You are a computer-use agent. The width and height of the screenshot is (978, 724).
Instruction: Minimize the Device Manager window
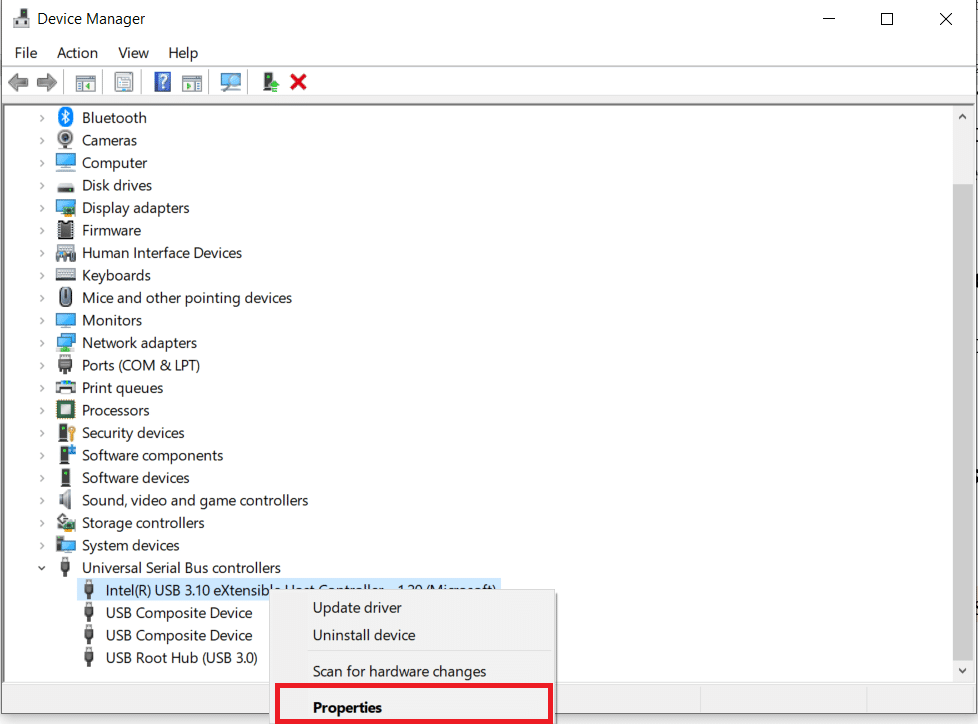829,19
